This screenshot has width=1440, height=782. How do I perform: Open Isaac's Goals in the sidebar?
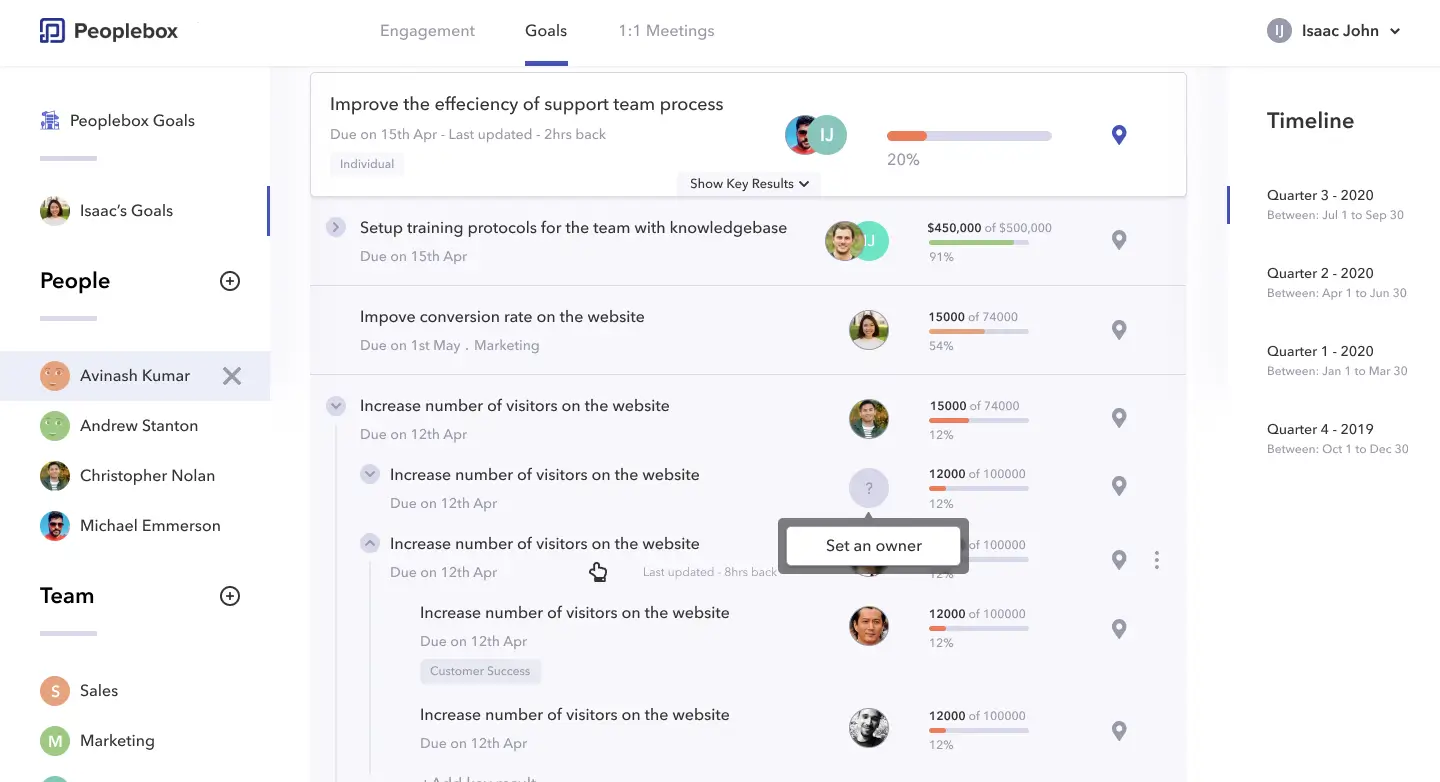pos(126,211)
